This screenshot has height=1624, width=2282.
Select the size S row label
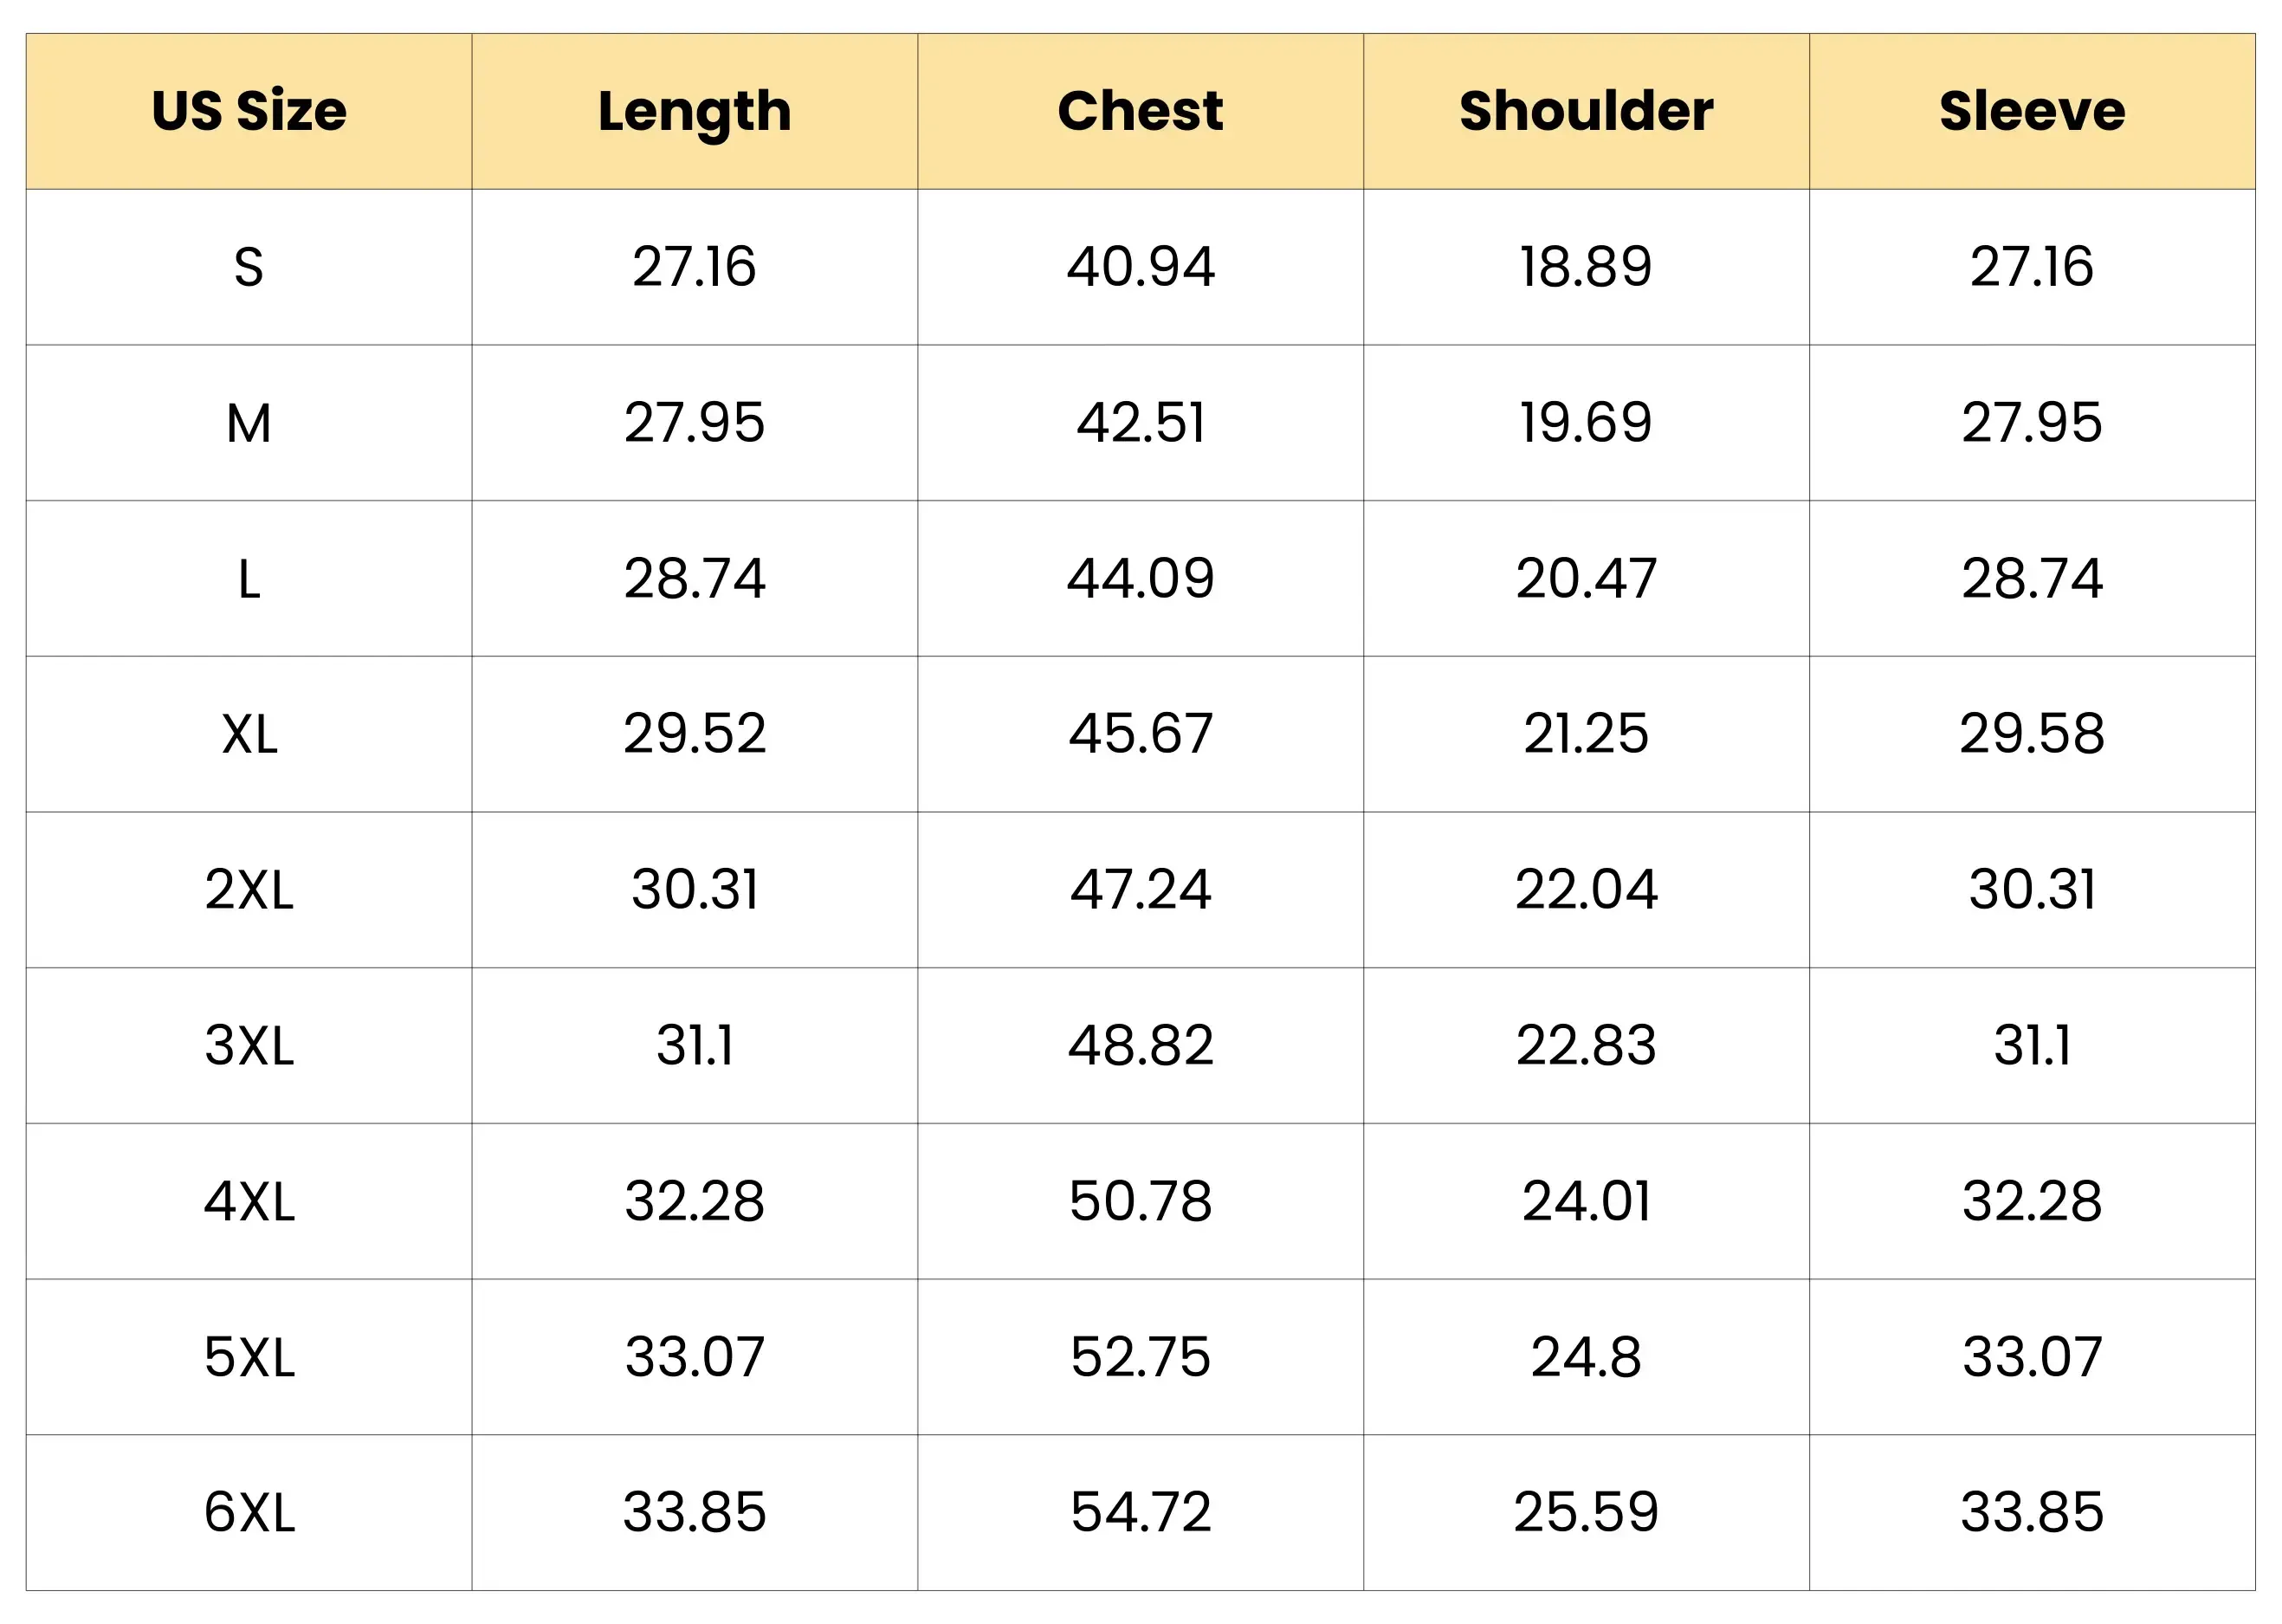coord(249,267)
